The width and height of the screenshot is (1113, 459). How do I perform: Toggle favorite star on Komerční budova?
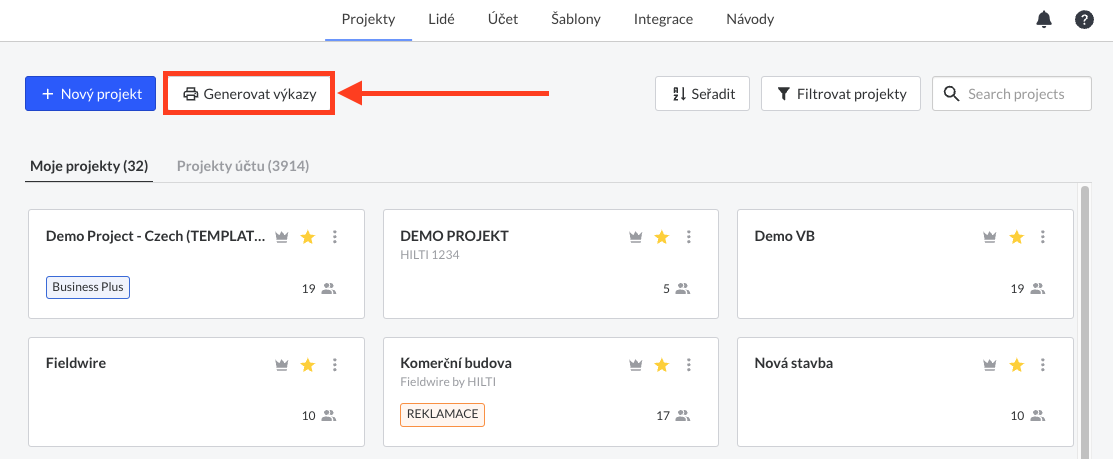[662, 365]
